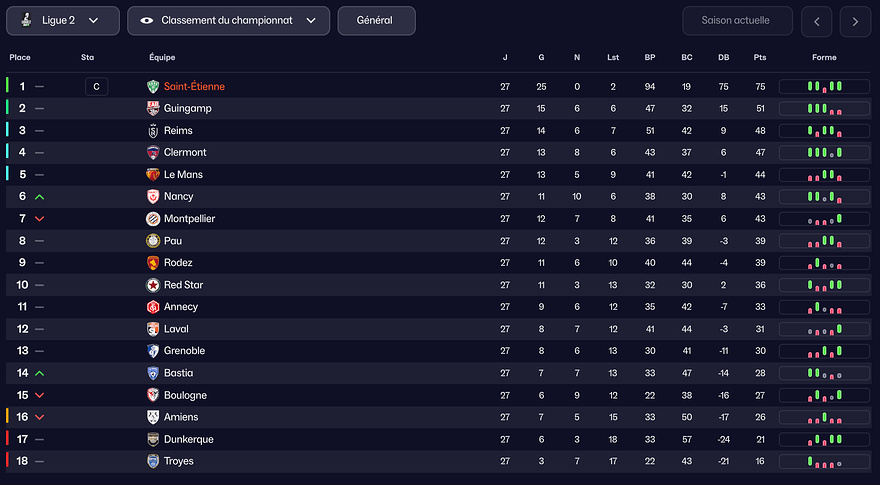Go to next season with right arrow

click(x=855, y=20)
